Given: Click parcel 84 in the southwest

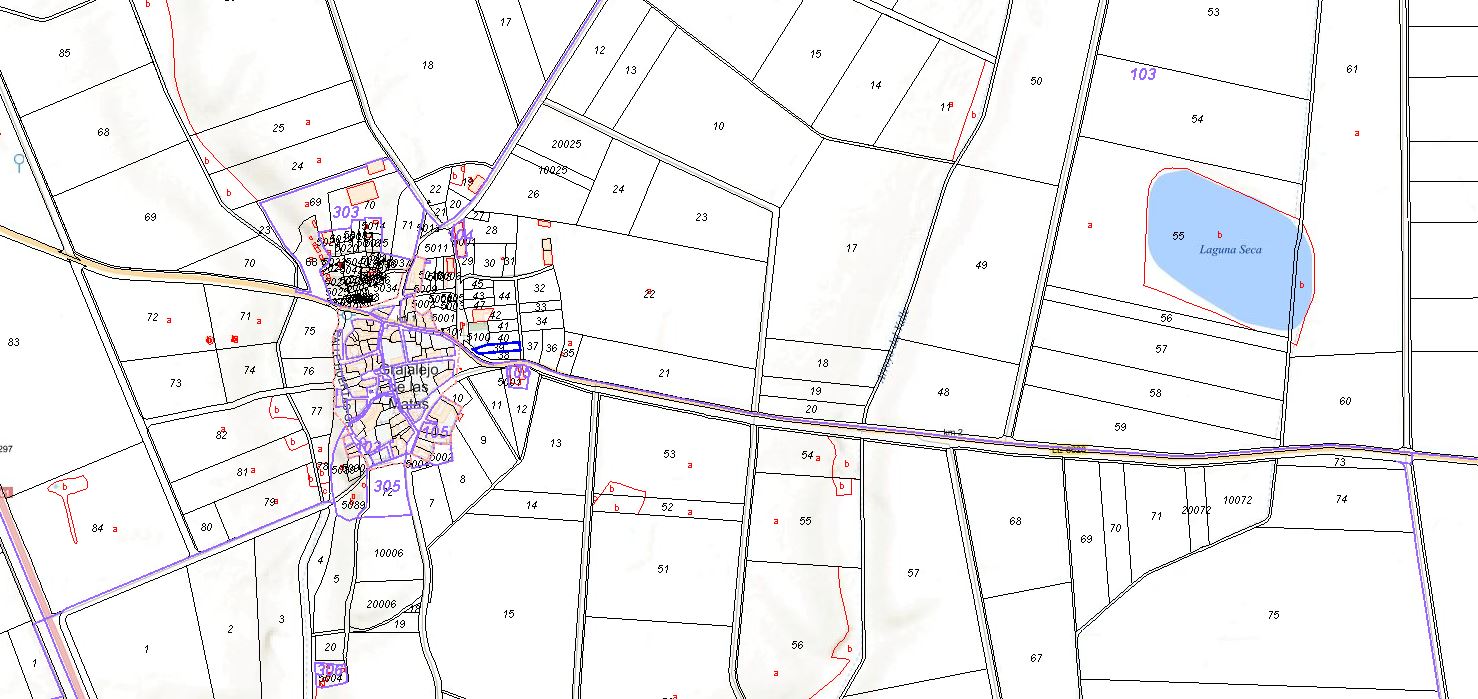Looking at the screenshot, I should 96,528.
